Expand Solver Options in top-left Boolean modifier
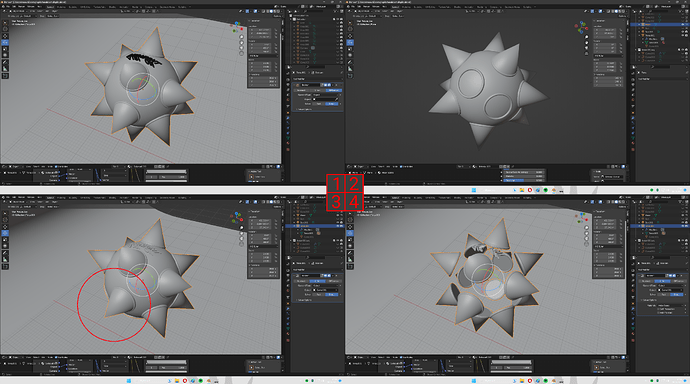This screenshot has width=690, height=384. click(305, 109)
